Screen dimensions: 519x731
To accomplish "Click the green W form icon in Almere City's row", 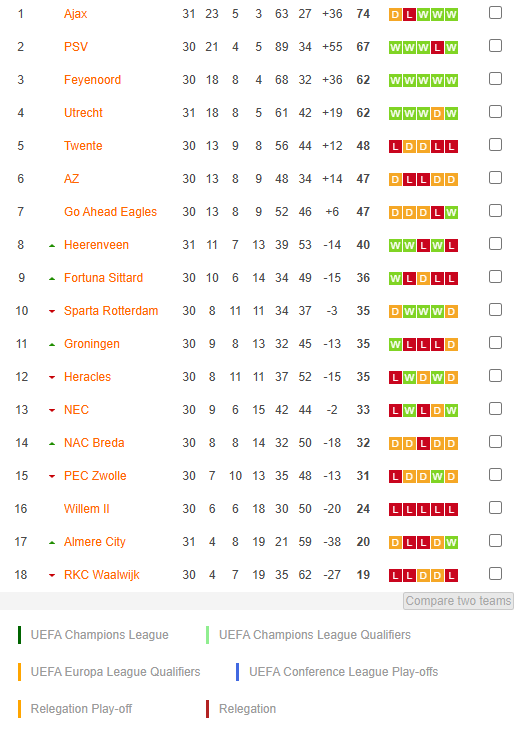I will [451, 543].
